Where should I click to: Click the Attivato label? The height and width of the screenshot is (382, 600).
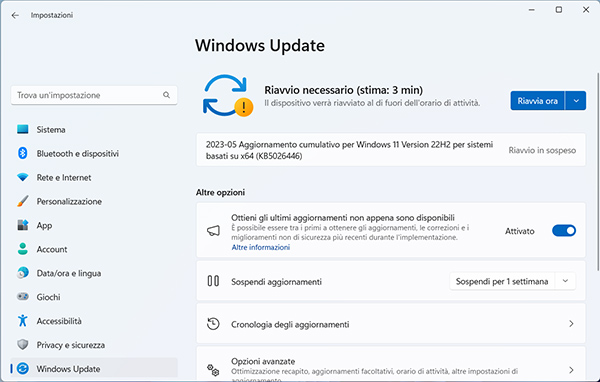click(x=519, y=231)
